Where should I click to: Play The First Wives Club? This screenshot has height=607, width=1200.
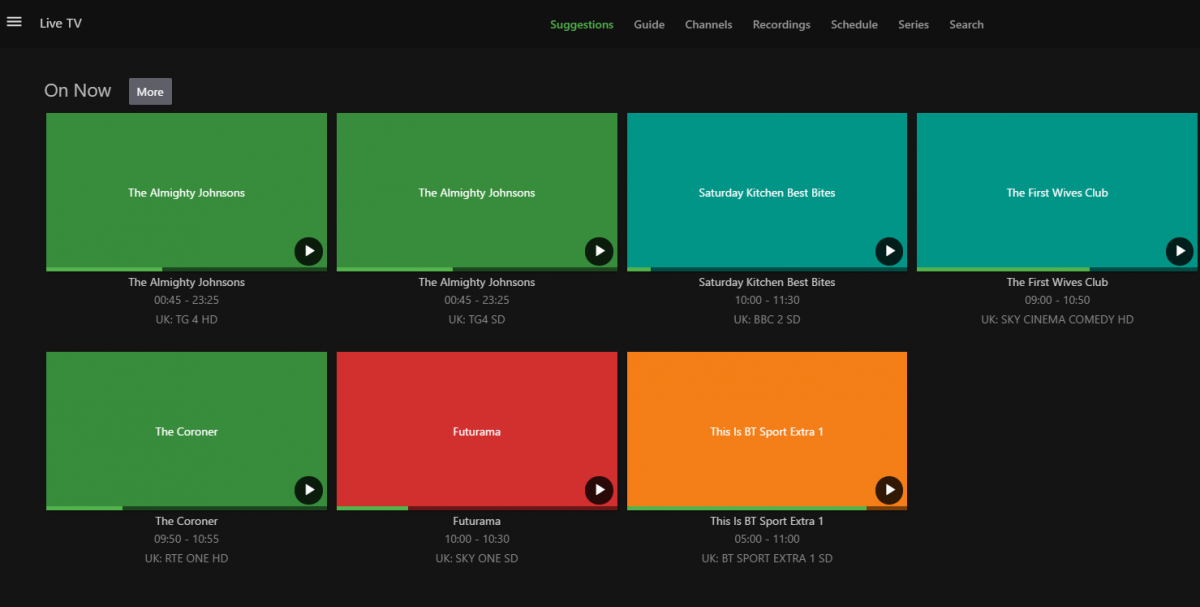(1179, 251)
